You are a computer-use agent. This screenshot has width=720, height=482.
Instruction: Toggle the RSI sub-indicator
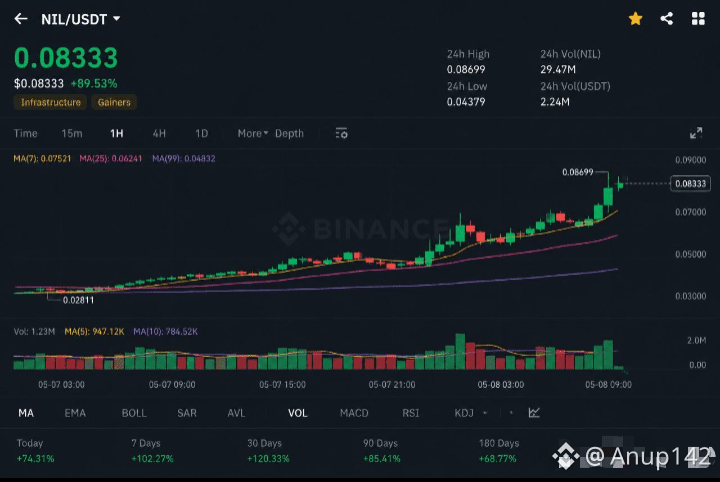click(x=411, y=413)
